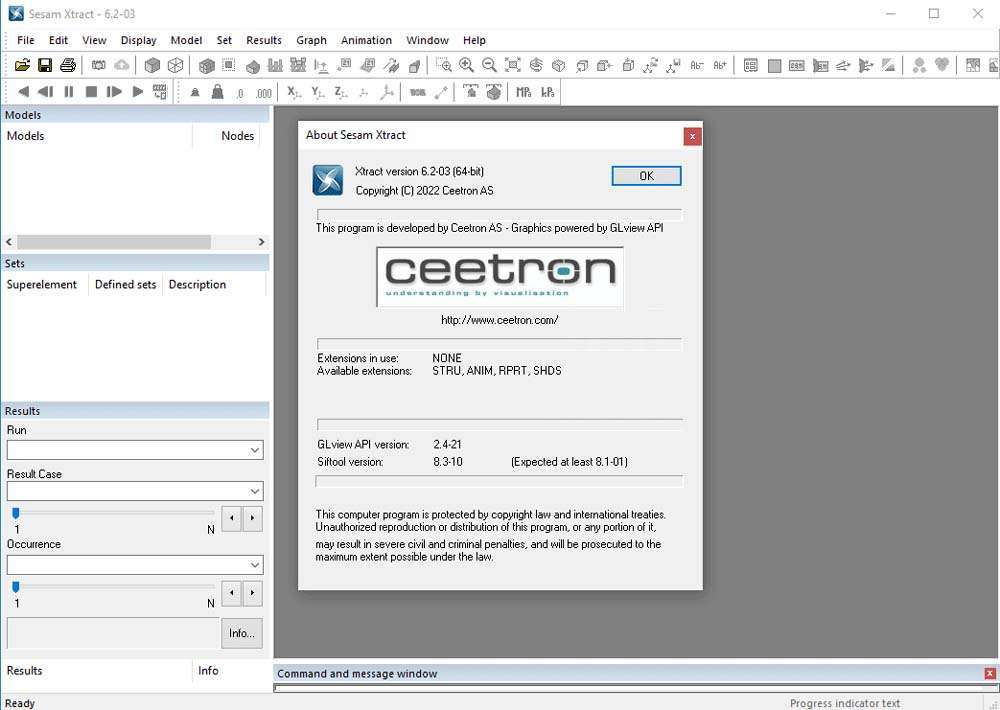Close the Command and message window
The height and width of the screenshot is (710, 1000).
[x=990, y=674]
